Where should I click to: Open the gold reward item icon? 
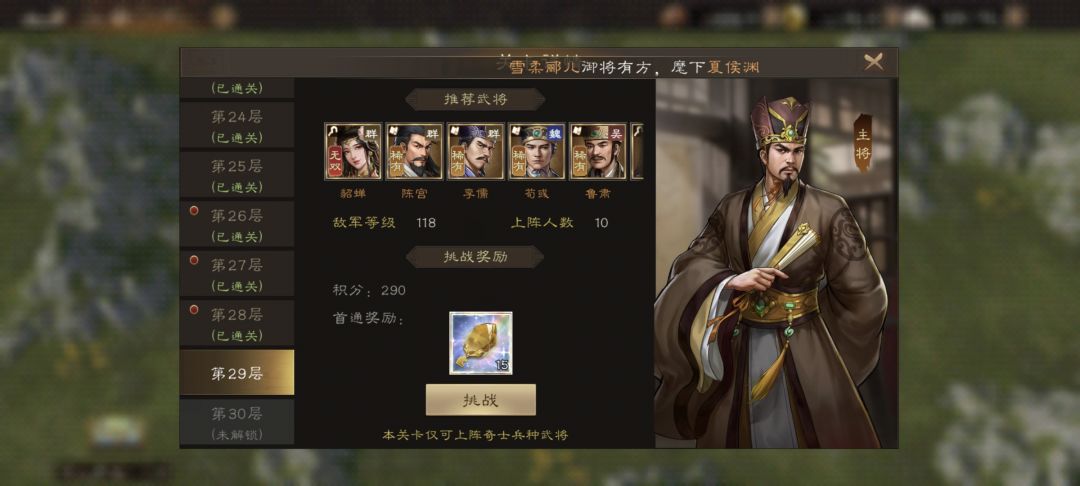click(x=481, y=343)
